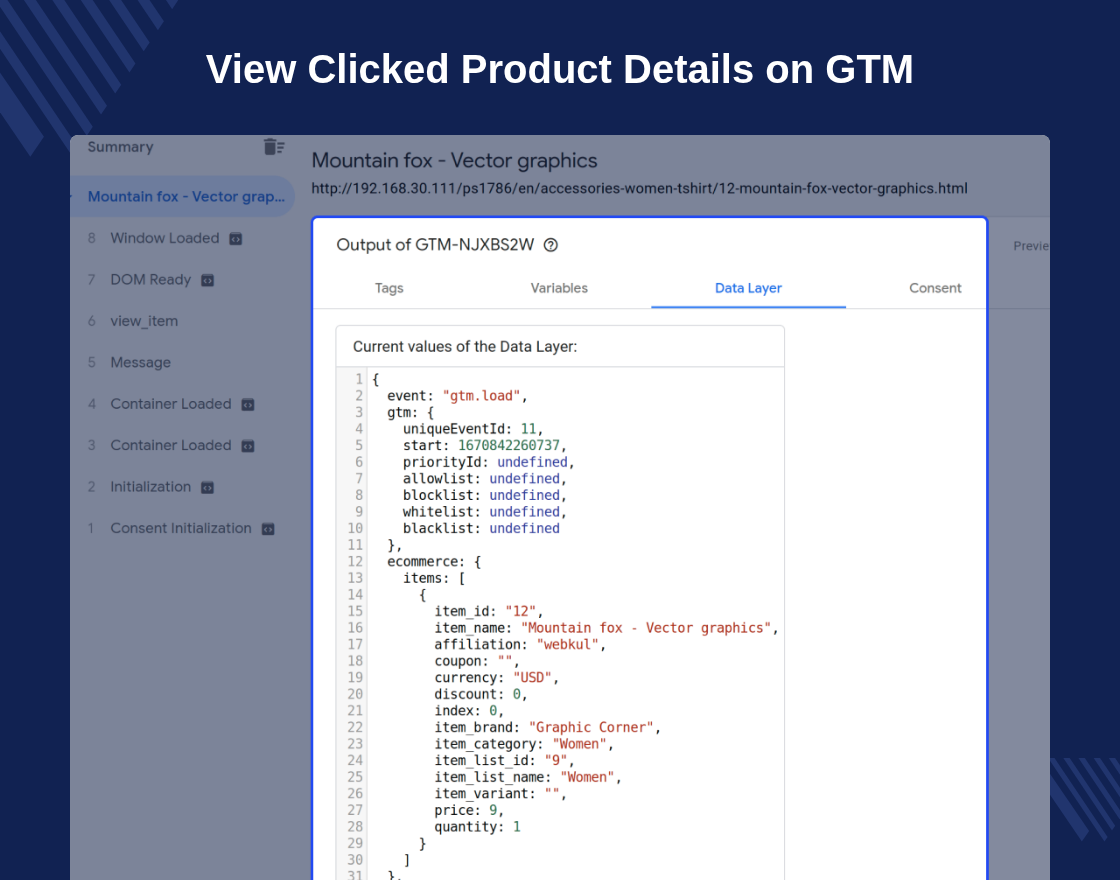Click the blacklist undefined value
1120x880 pixels.
524,529
